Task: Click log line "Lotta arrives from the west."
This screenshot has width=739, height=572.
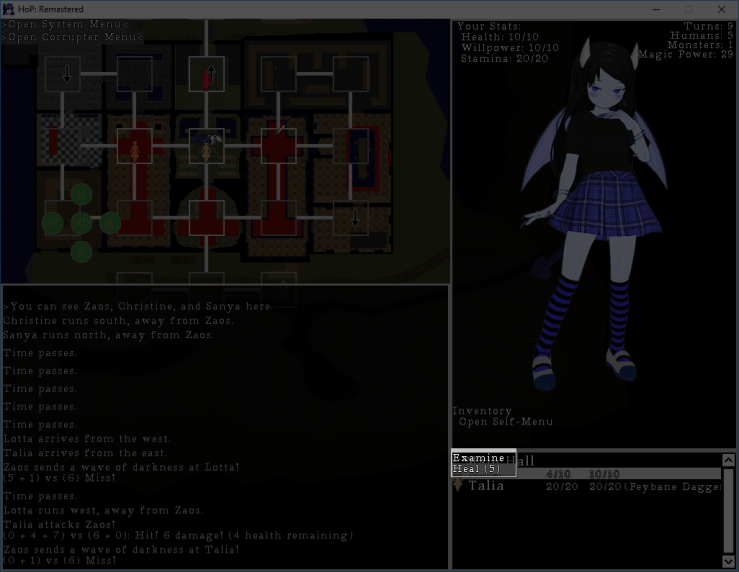Action: [87, 439]
